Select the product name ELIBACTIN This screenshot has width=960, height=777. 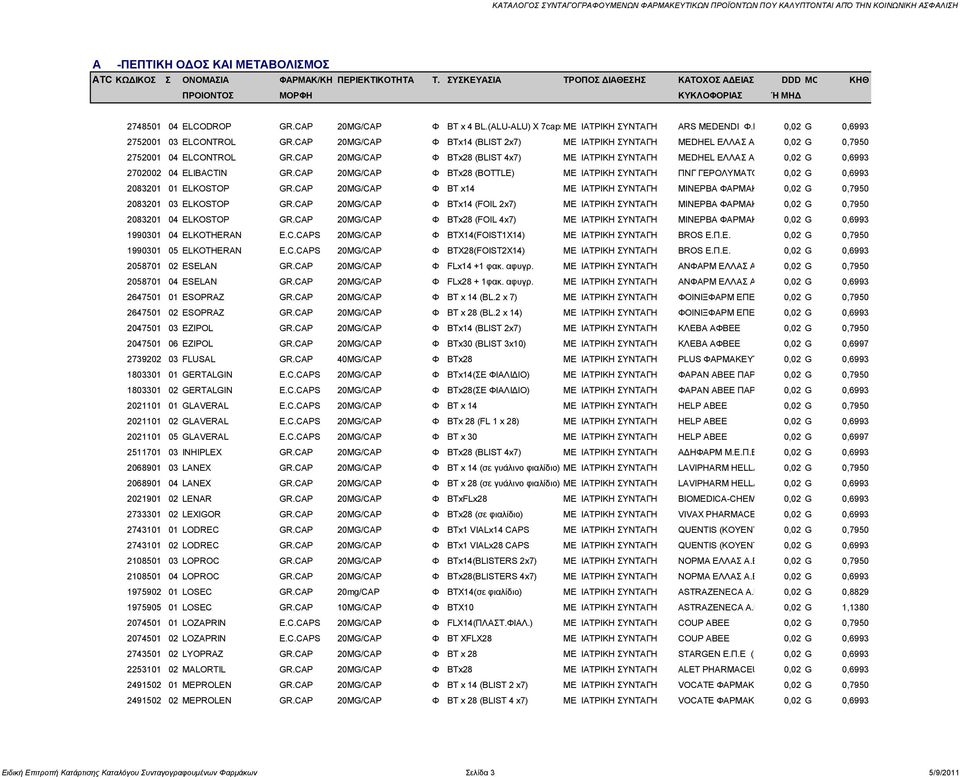[x=204, y=173]
